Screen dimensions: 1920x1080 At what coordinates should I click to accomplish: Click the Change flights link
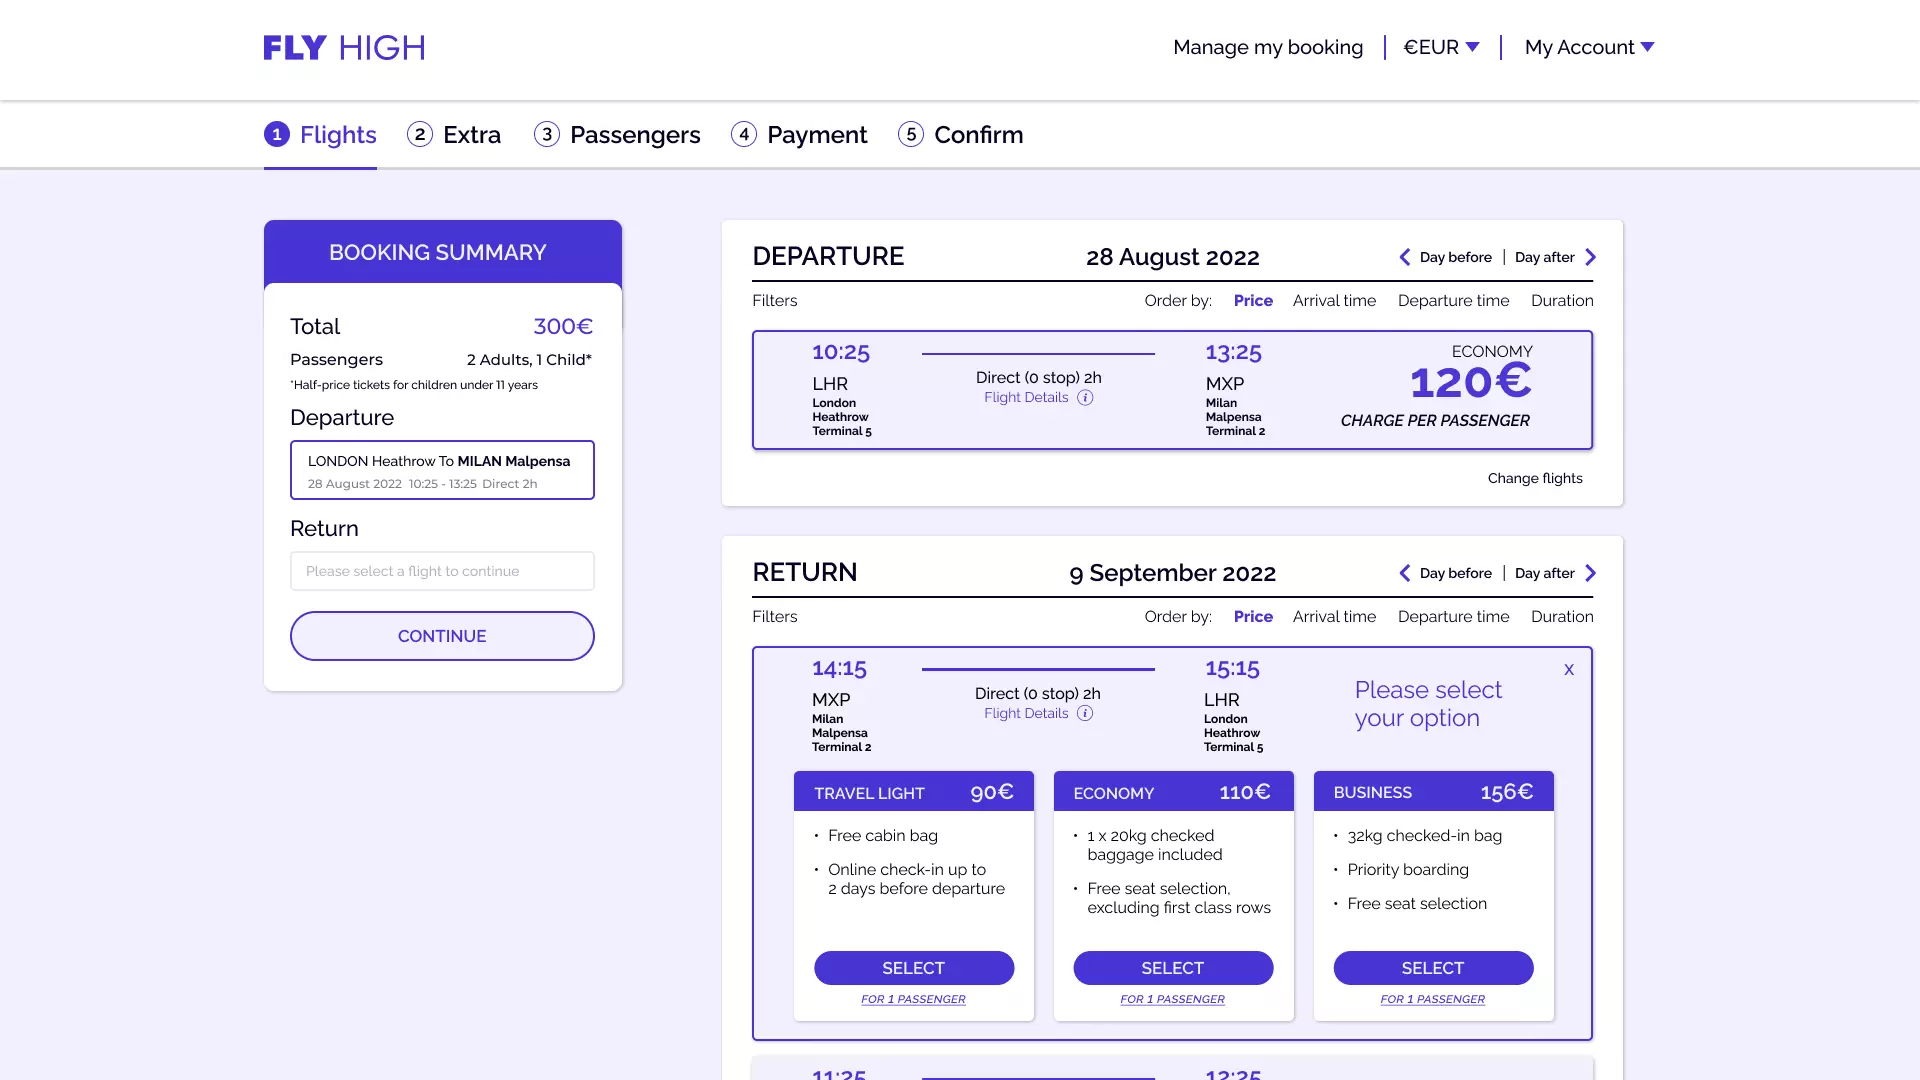[x=1535, y=479]
